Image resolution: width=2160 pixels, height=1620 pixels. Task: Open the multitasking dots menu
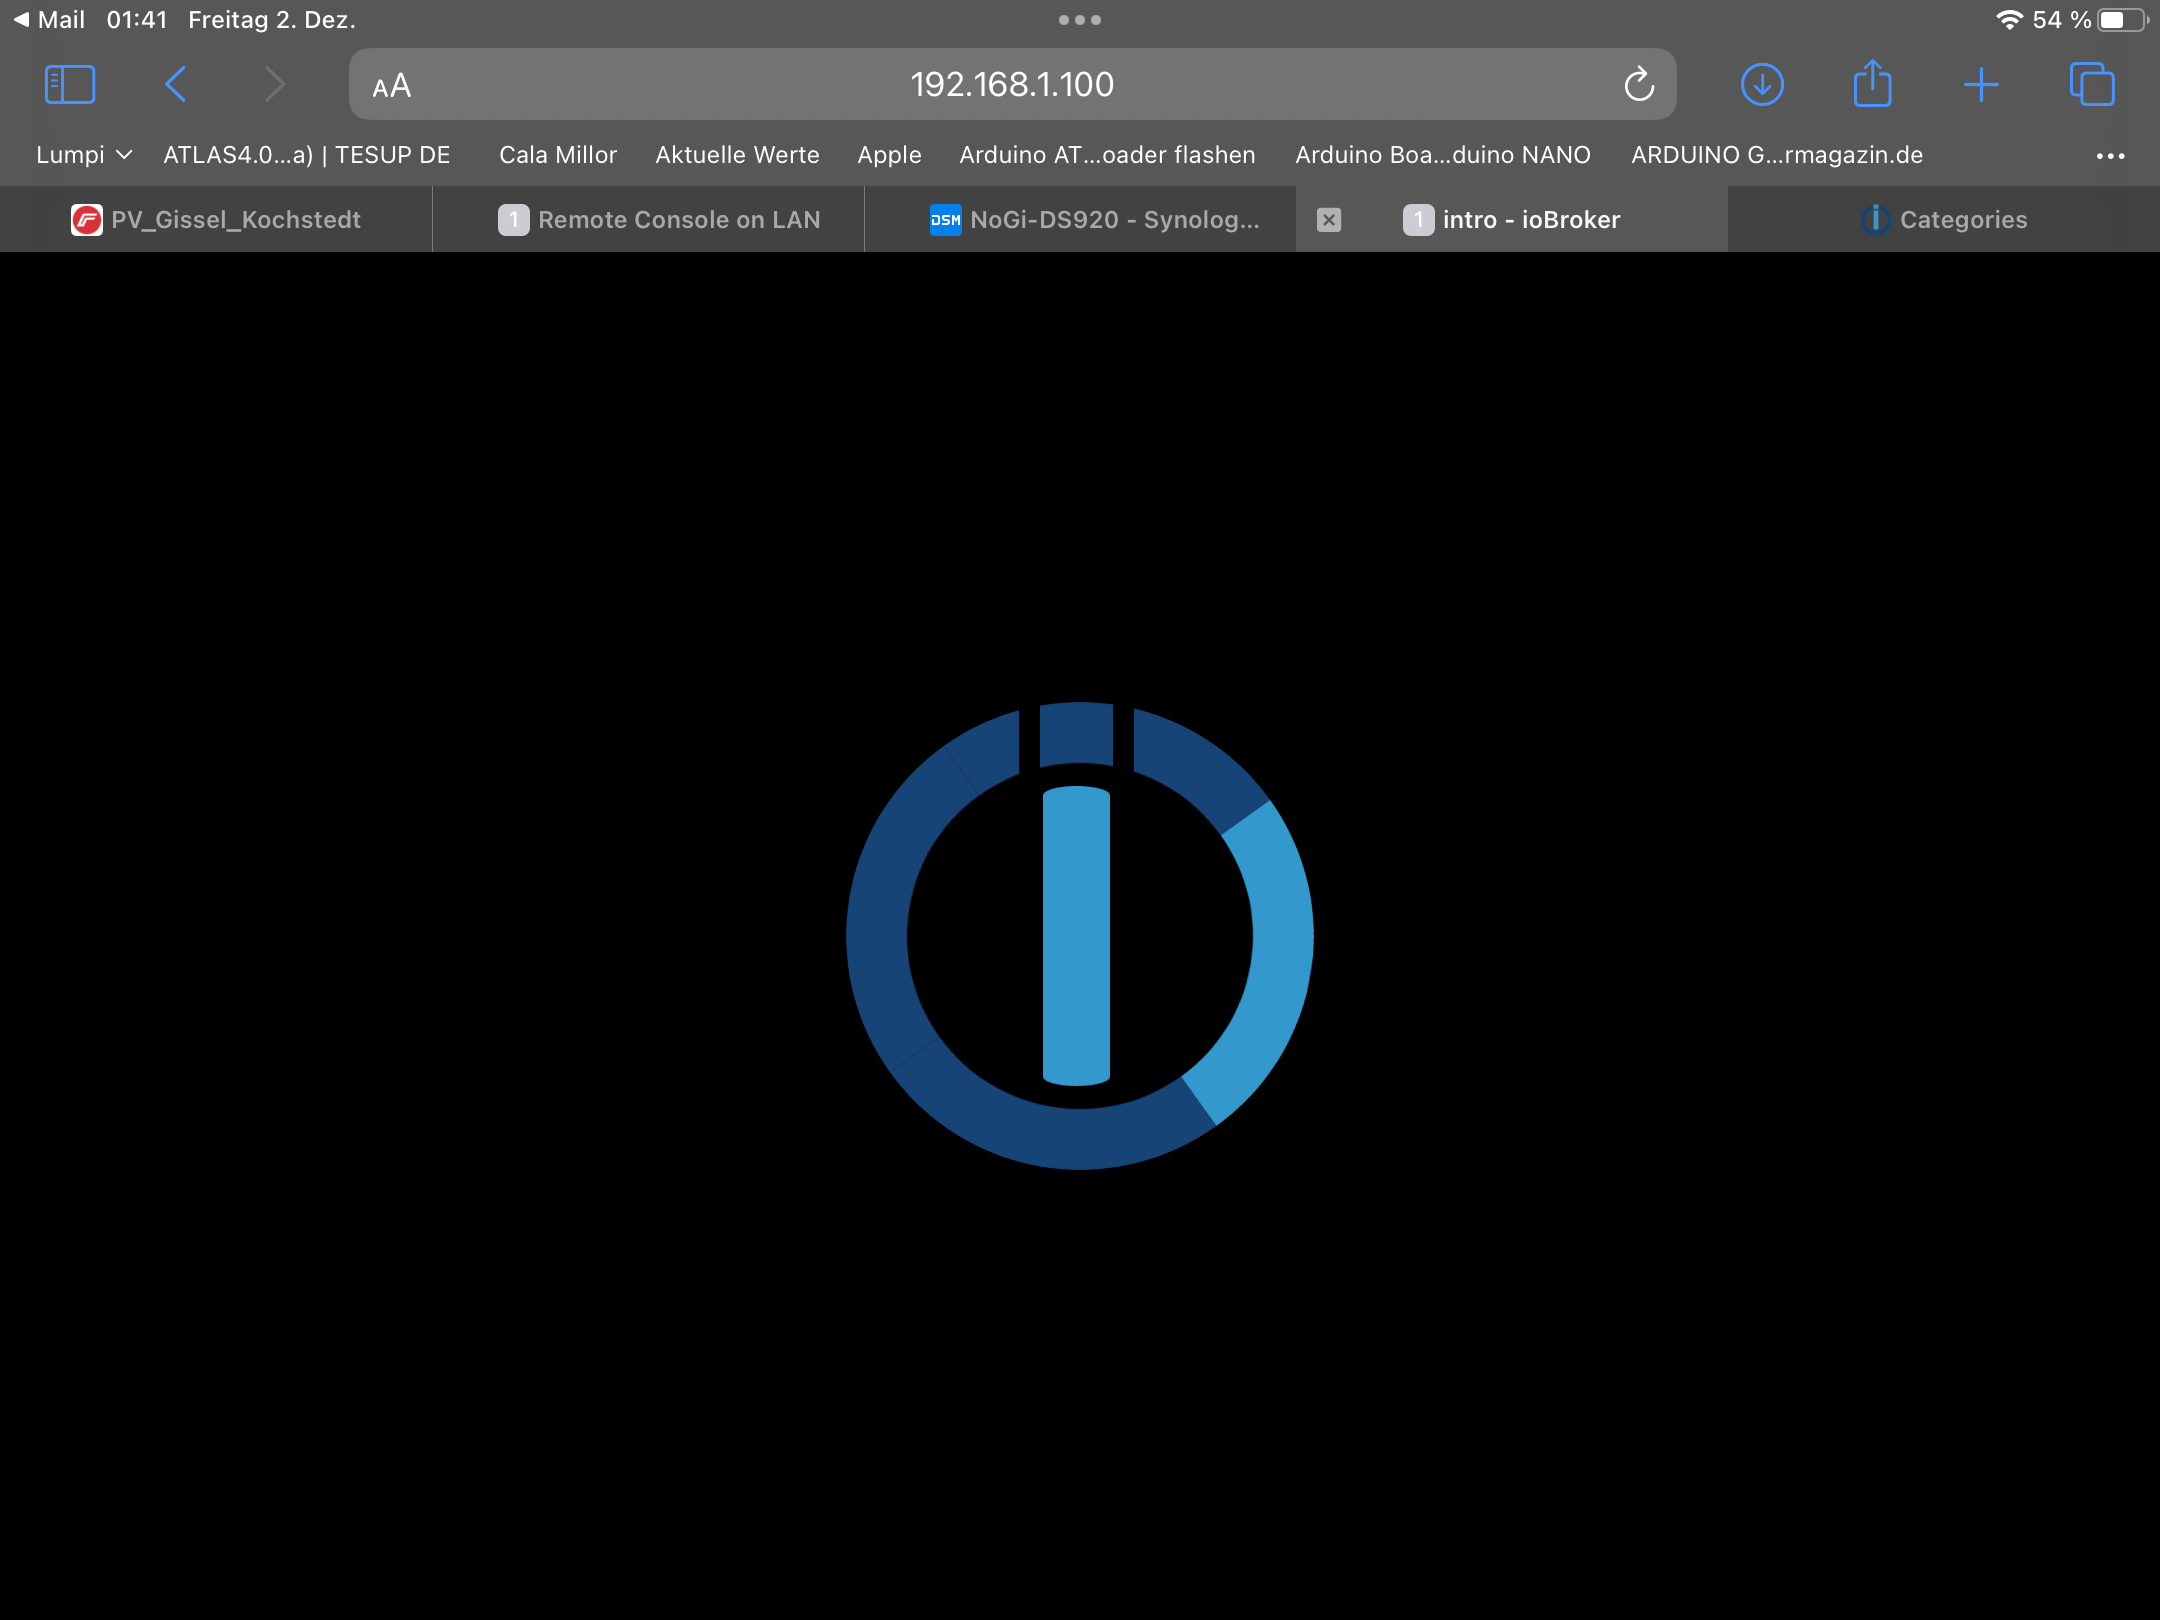point(1080,20)
